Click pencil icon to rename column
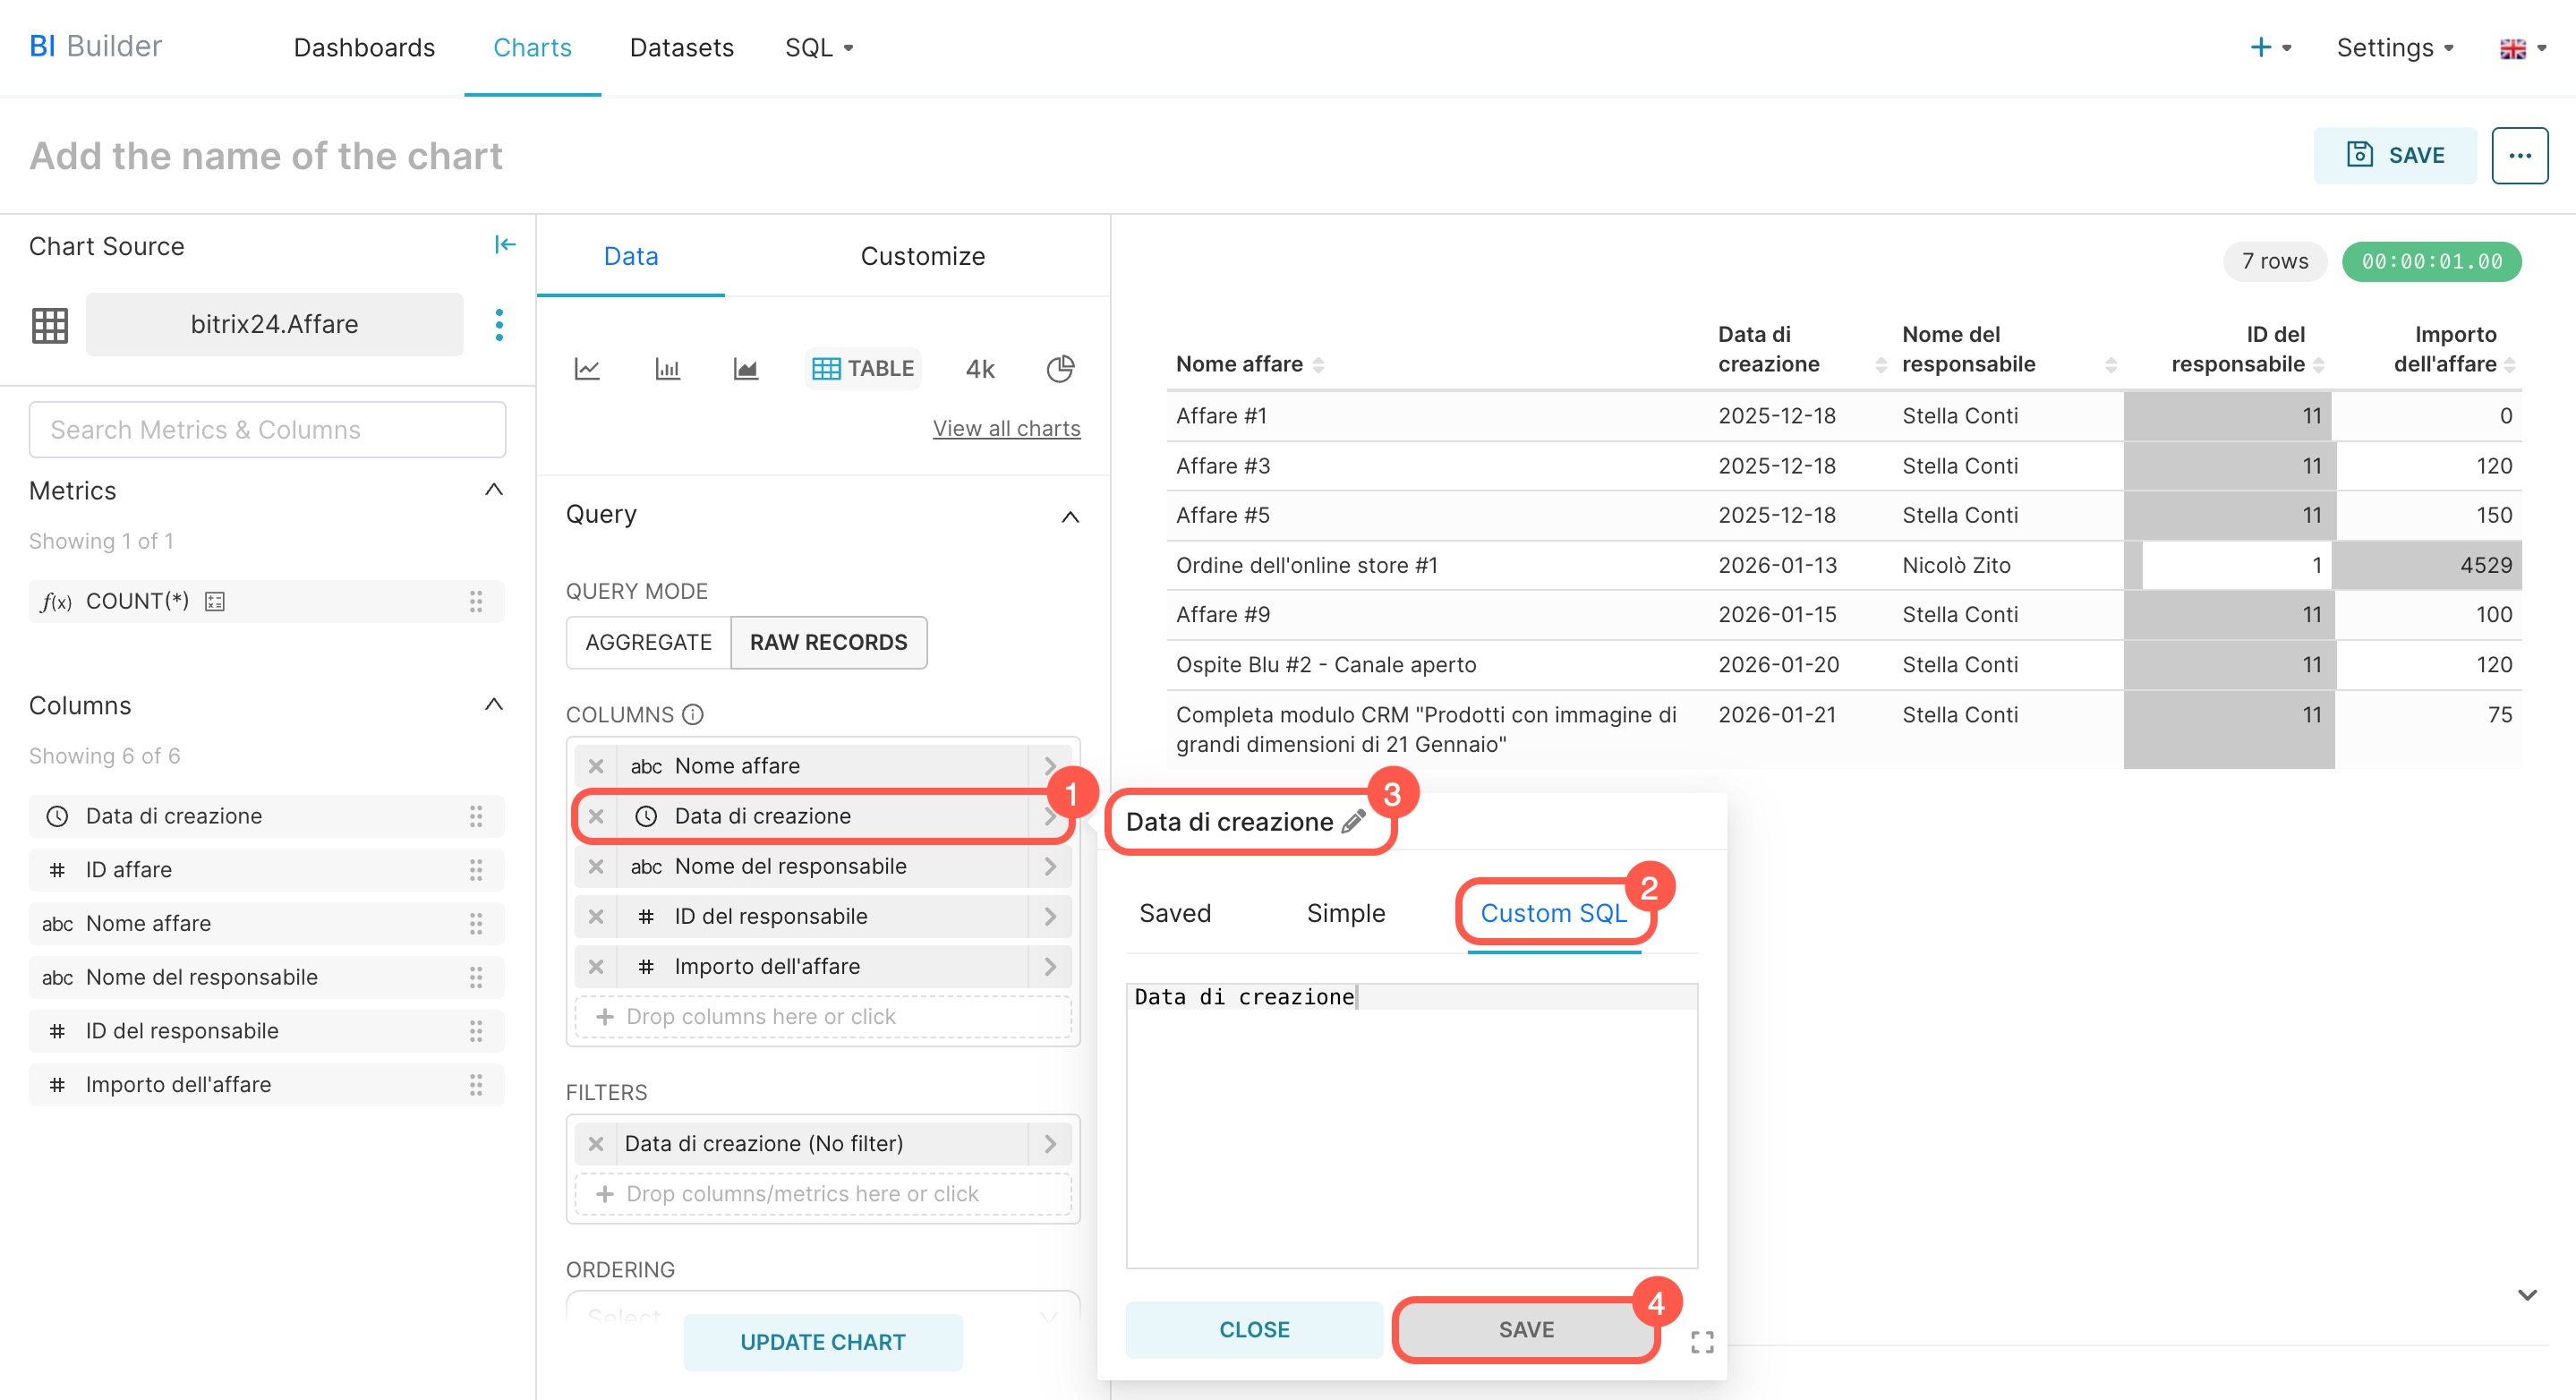2576x1400 pixels. [1354, 822]
